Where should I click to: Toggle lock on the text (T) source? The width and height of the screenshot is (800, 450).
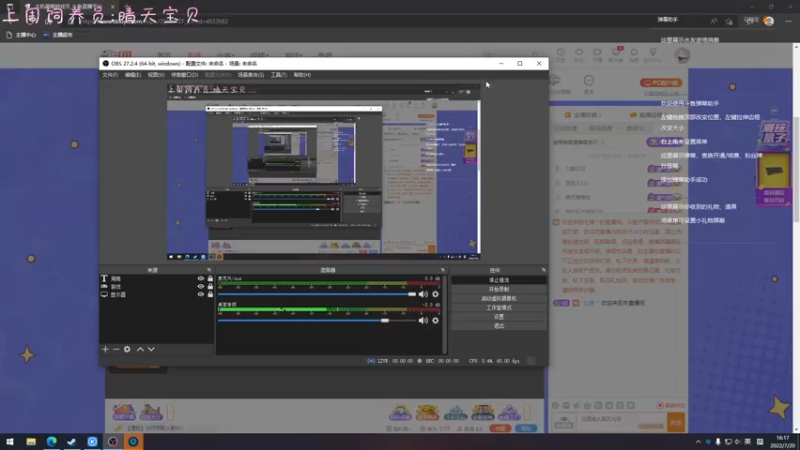pyautogui.click(x=210, y=279)
